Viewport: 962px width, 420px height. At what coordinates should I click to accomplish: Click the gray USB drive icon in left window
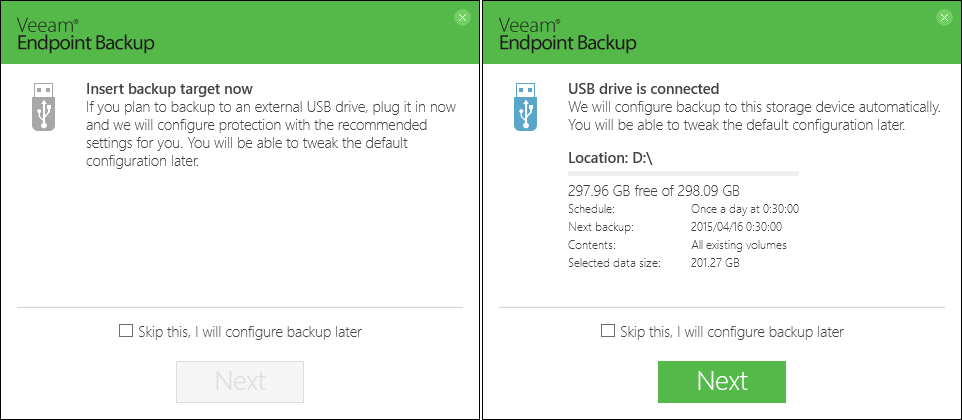click(43, 107)
